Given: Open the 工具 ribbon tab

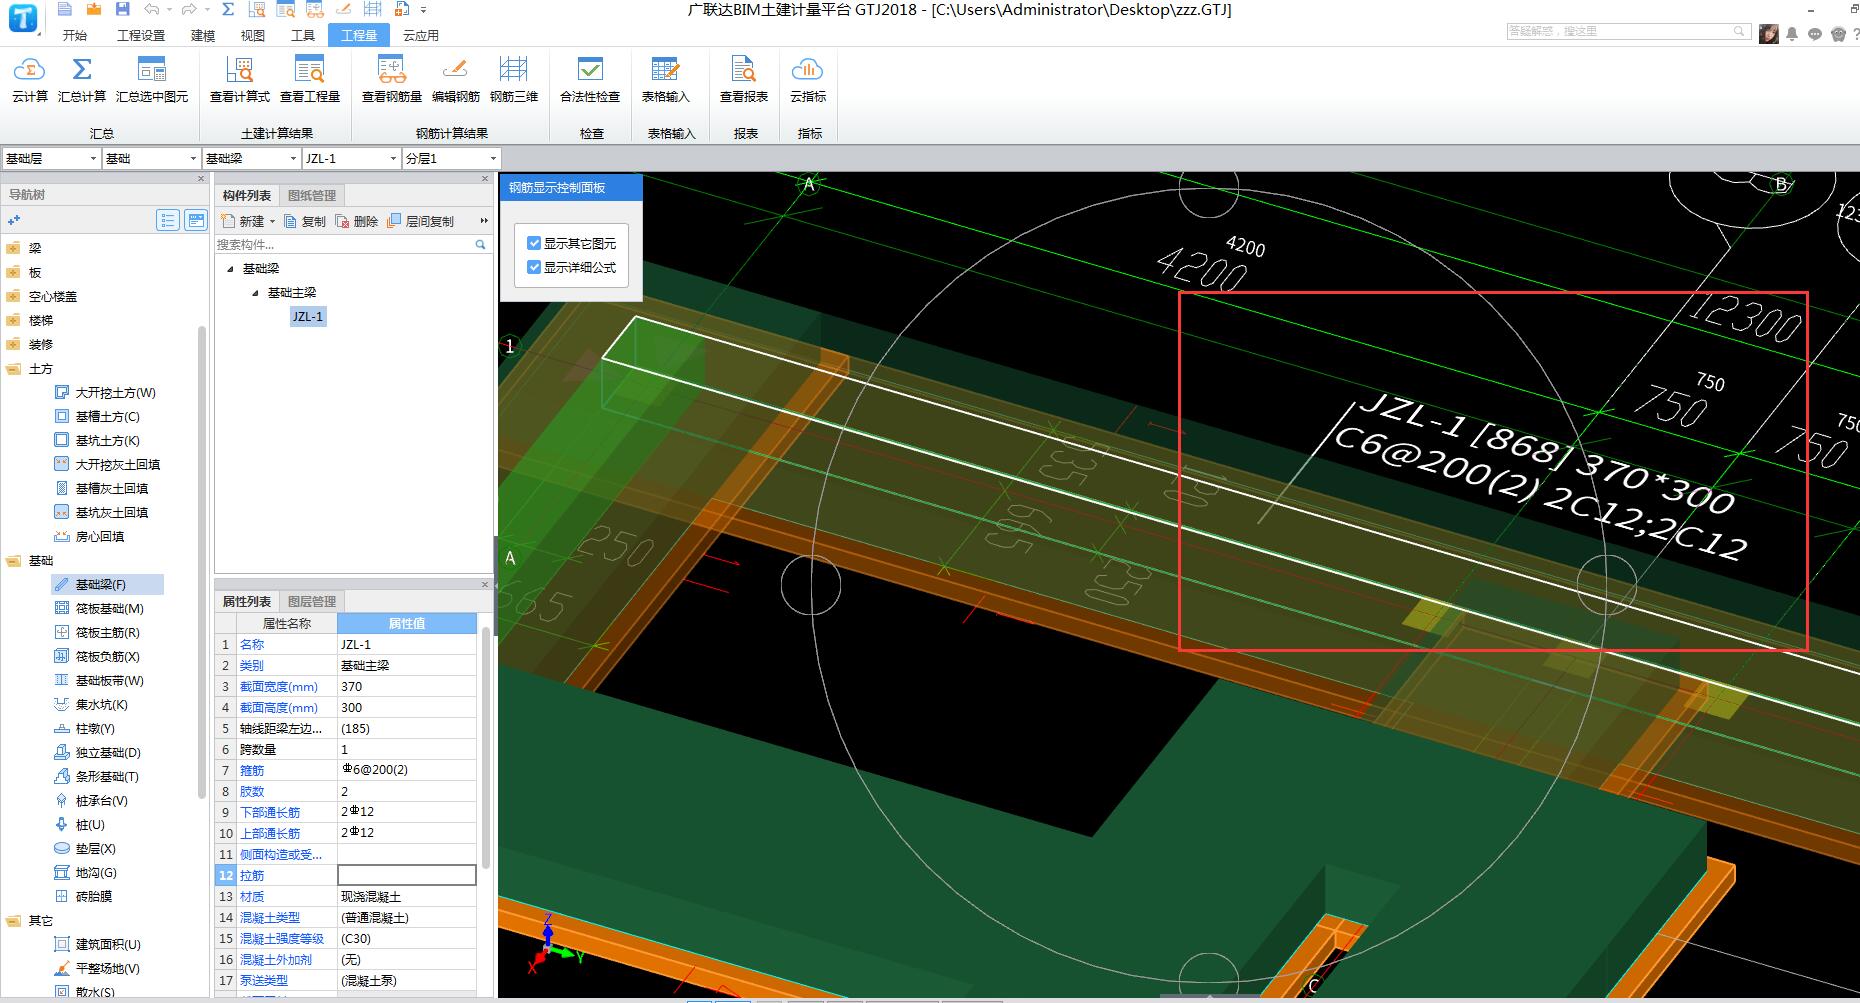Looking at the screenshot, I should [303, 35].
